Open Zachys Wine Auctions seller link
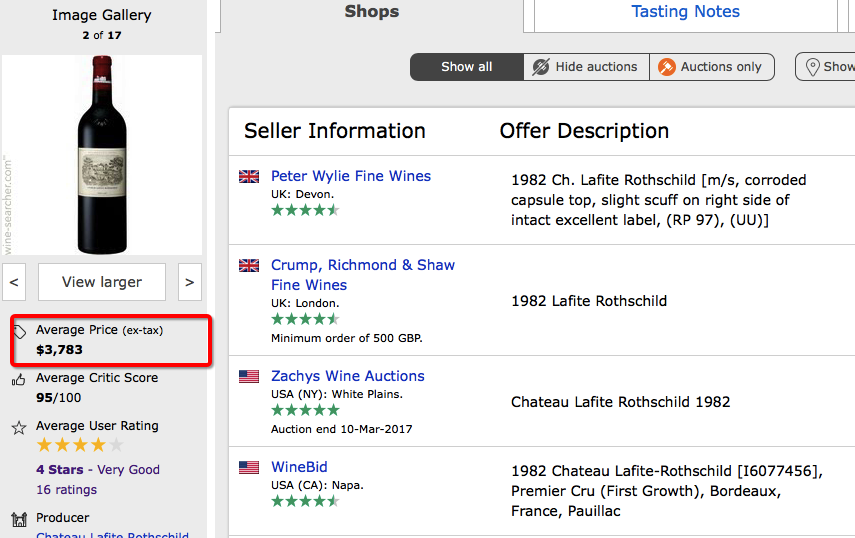855x538 pixels. (x=348, y=376)
